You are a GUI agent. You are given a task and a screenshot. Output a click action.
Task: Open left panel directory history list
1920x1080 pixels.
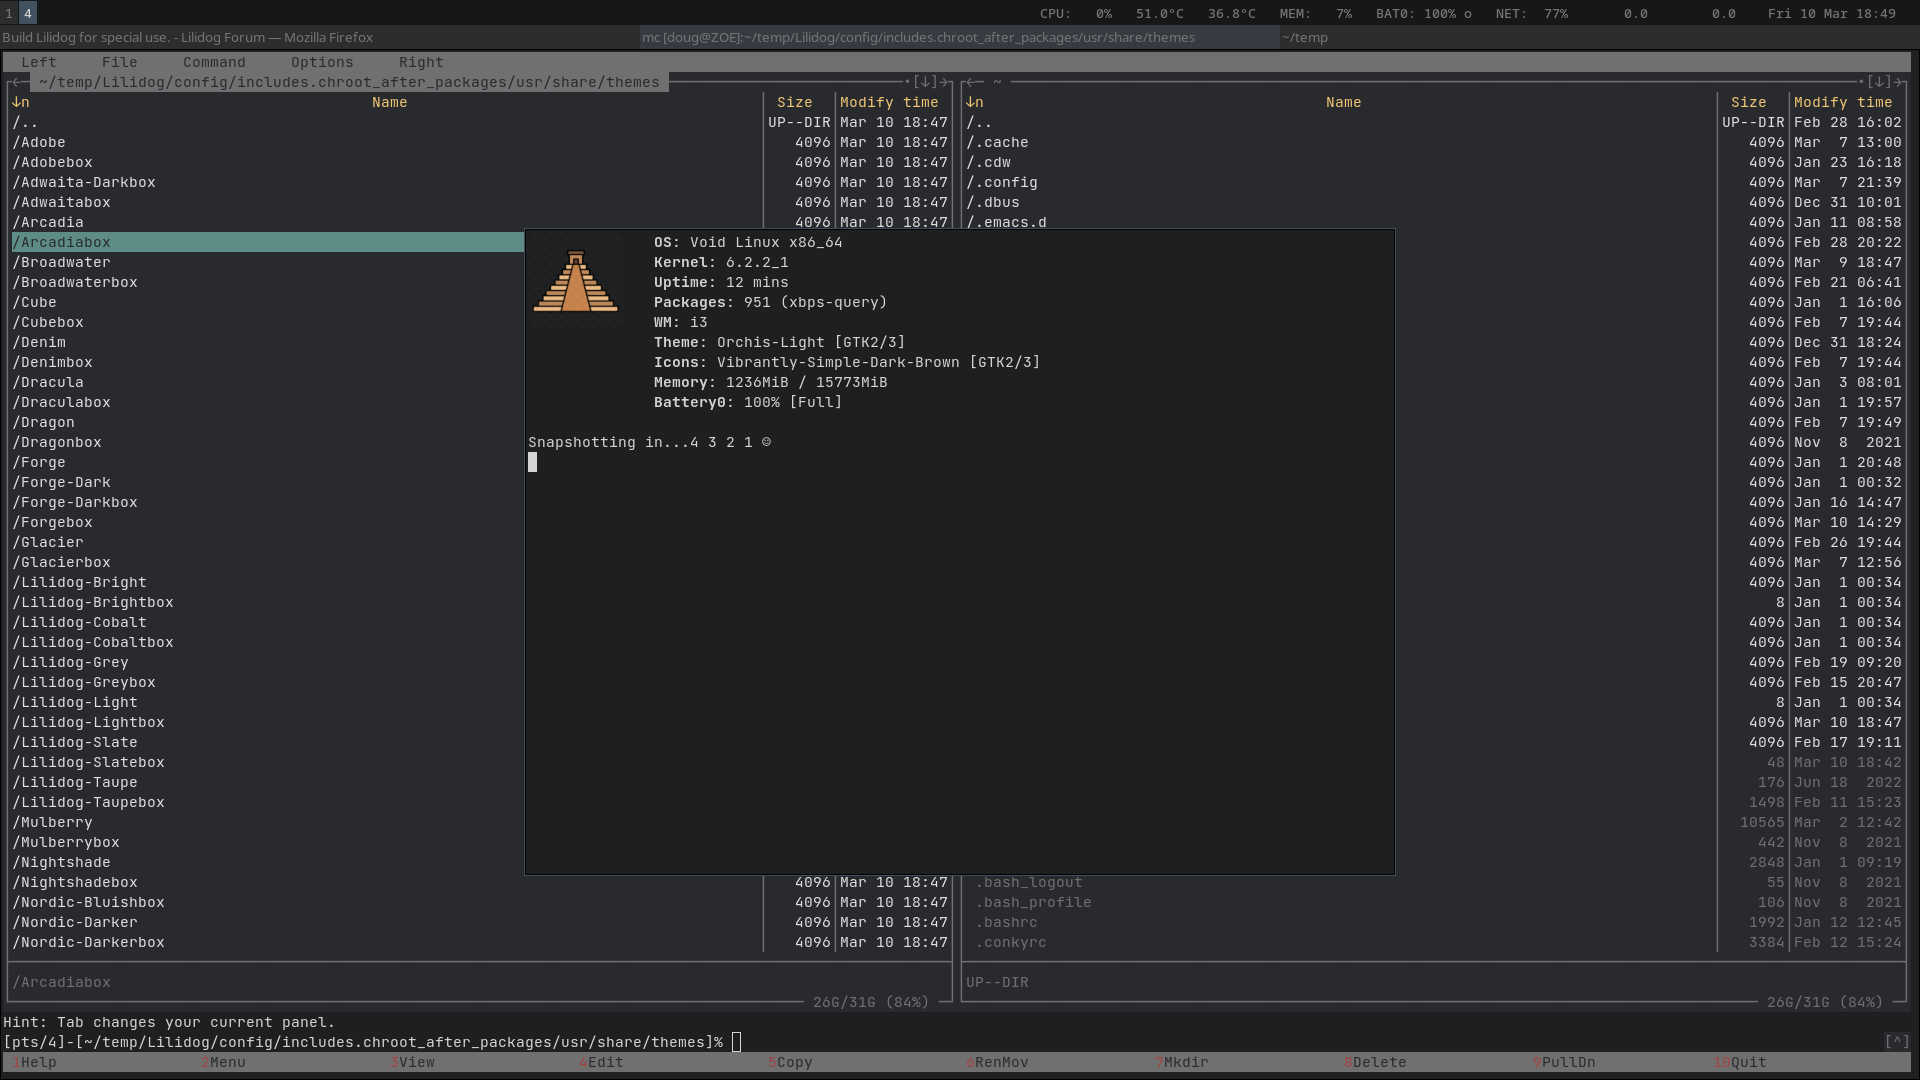[x=925, y=82]
